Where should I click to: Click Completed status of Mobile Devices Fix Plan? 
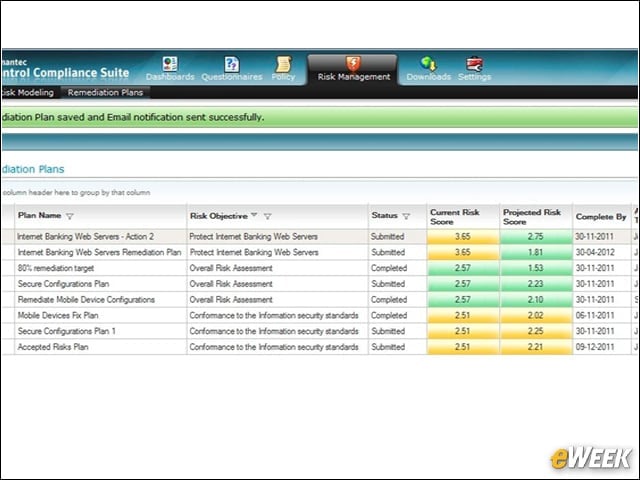389,316
